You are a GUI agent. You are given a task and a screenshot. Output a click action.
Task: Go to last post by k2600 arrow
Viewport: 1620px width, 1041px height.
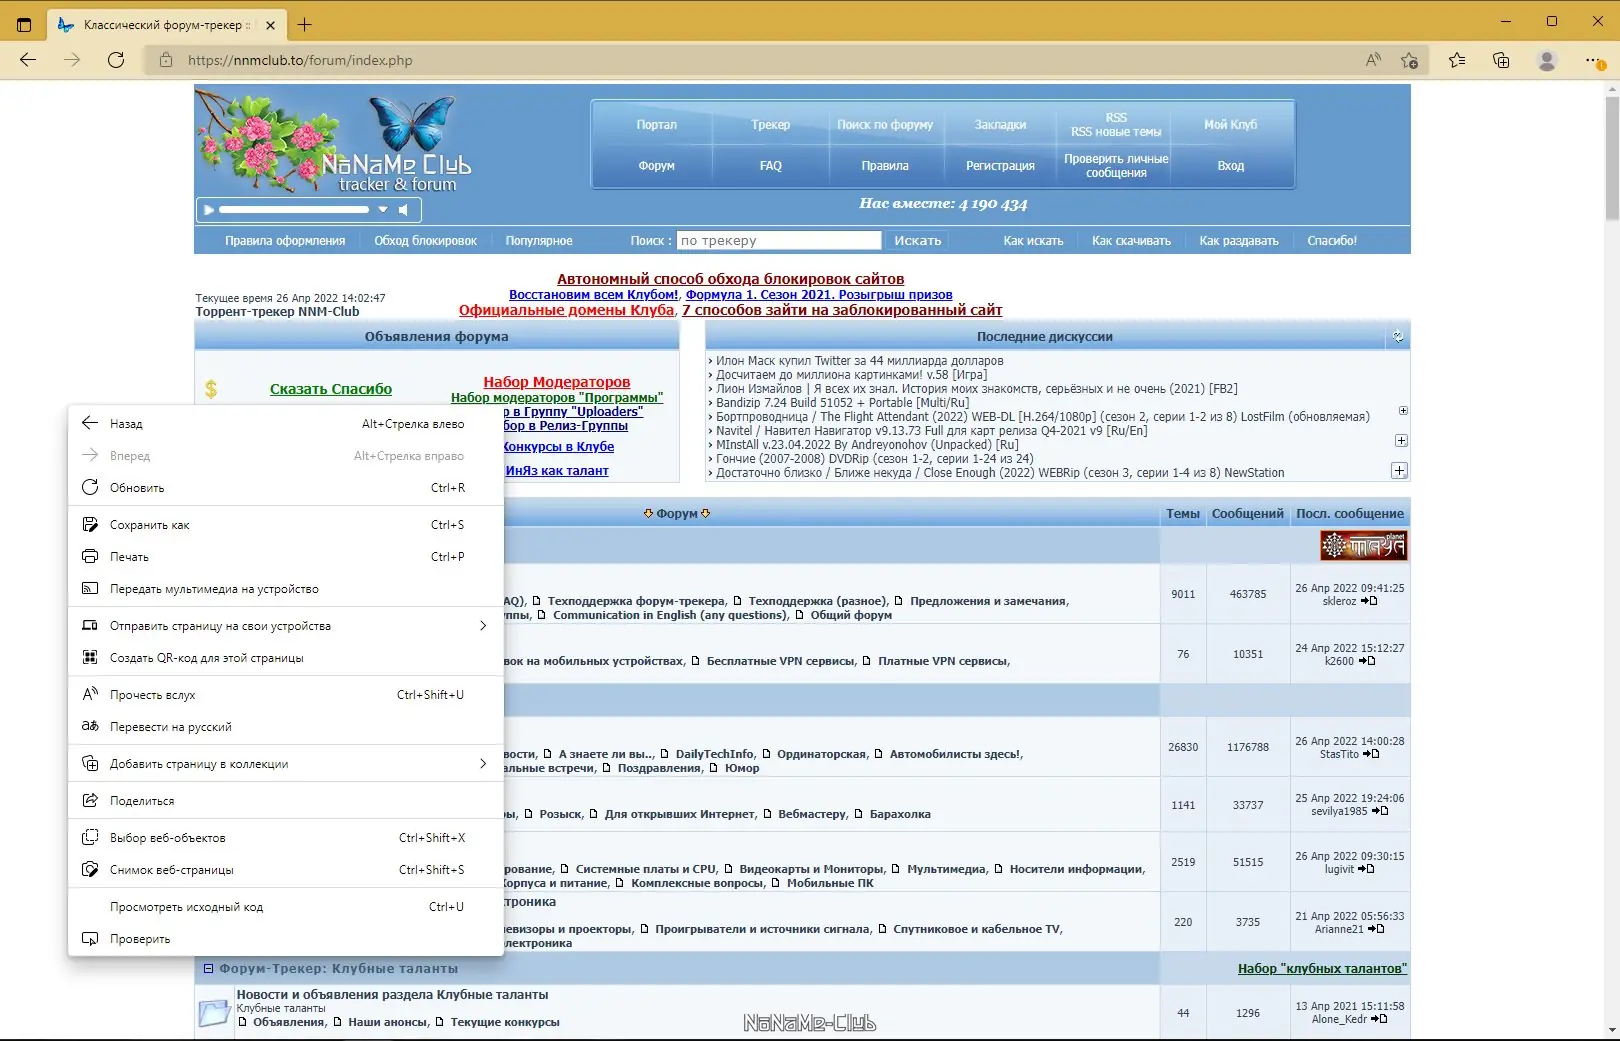(x=1367, y=661)
